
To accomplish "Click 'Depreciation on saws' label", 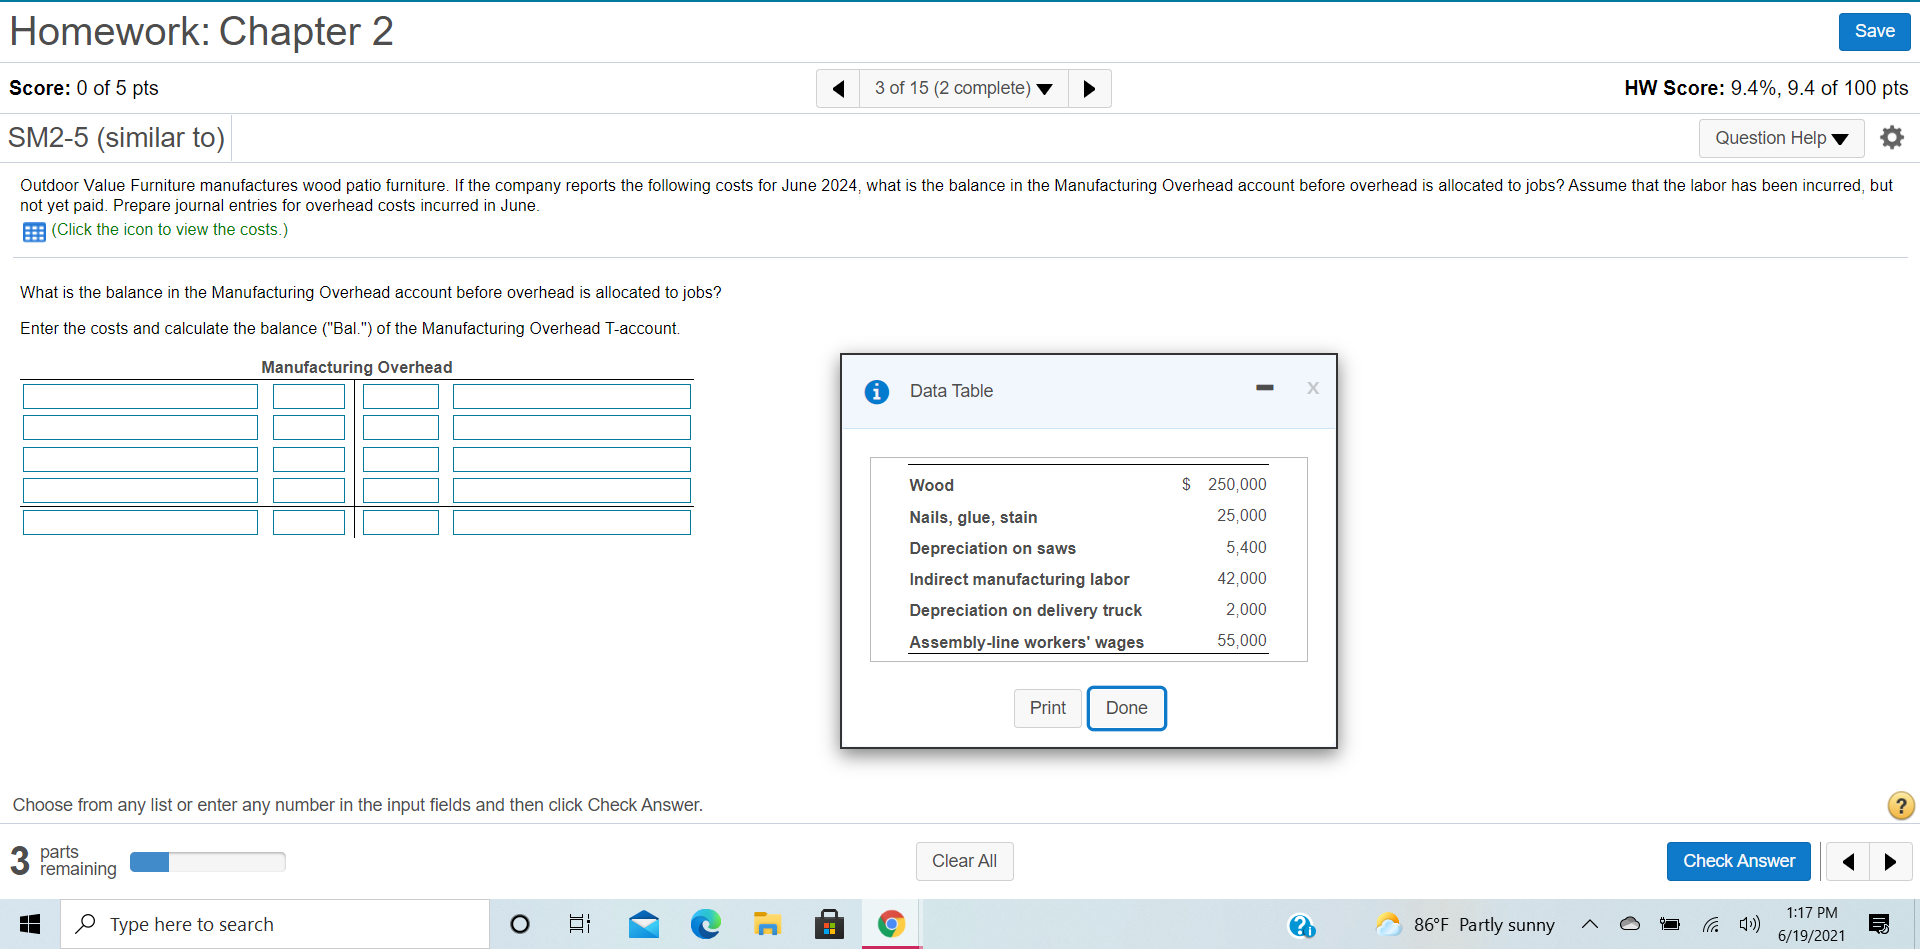I will 992,549.
